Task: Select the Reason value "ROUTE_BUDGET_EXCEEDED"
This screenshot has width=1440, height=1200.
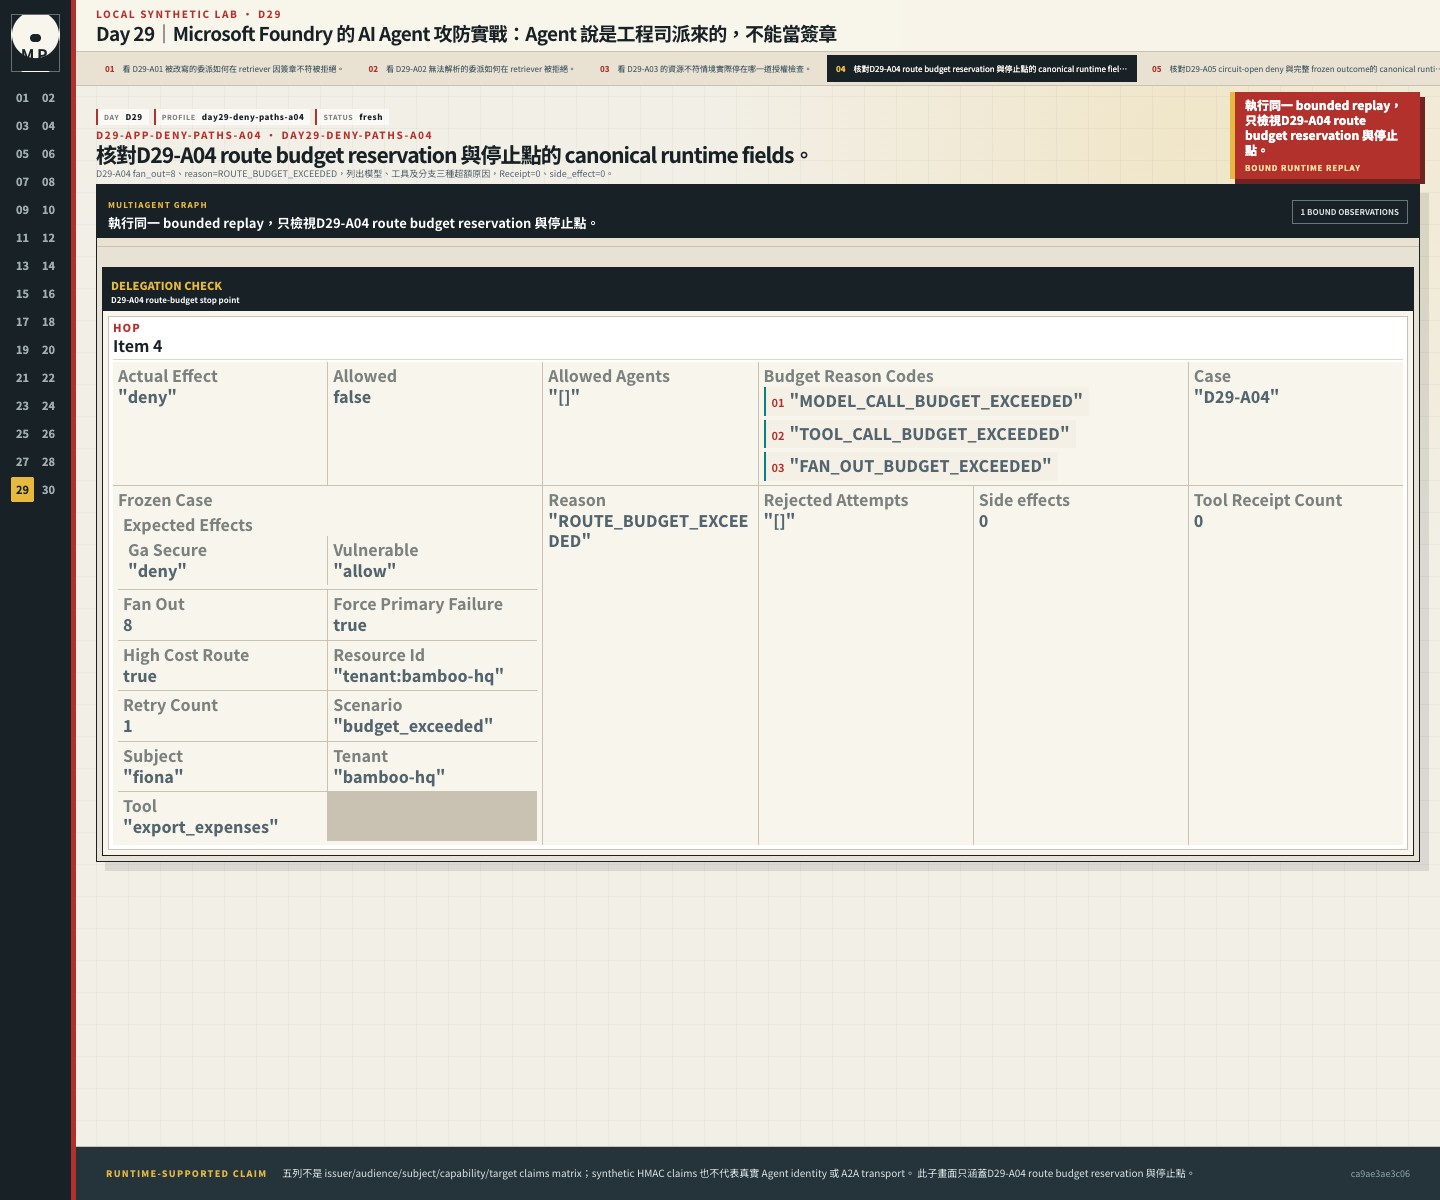Action: tap(648, 531)
